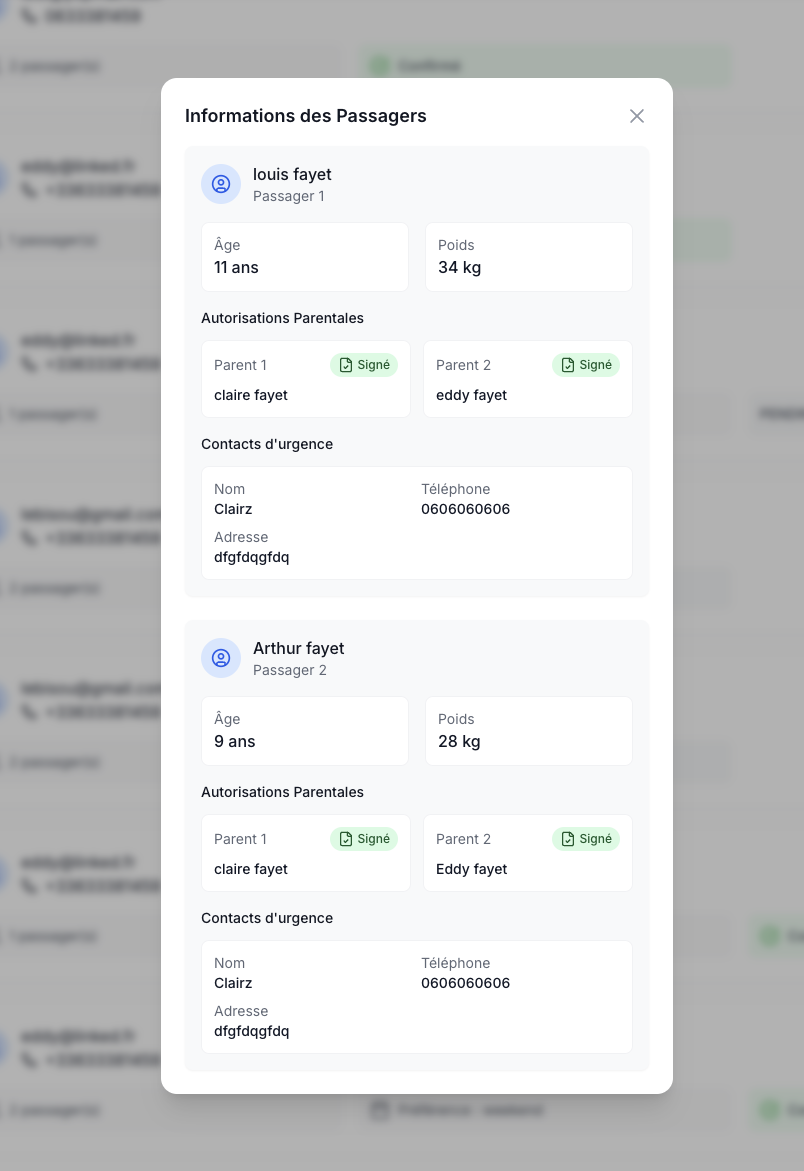Toggle the Signé status for eddy fayet

click(586, 365)
